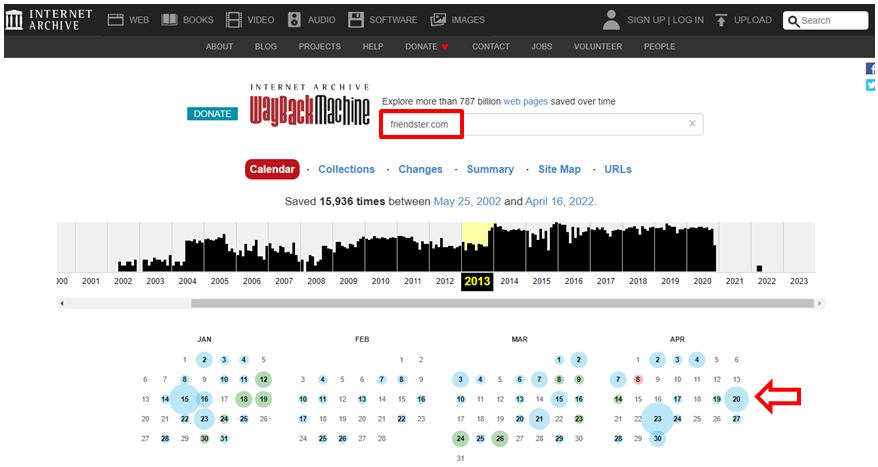Click the Sign Up | Log In link

click(665, 20)
